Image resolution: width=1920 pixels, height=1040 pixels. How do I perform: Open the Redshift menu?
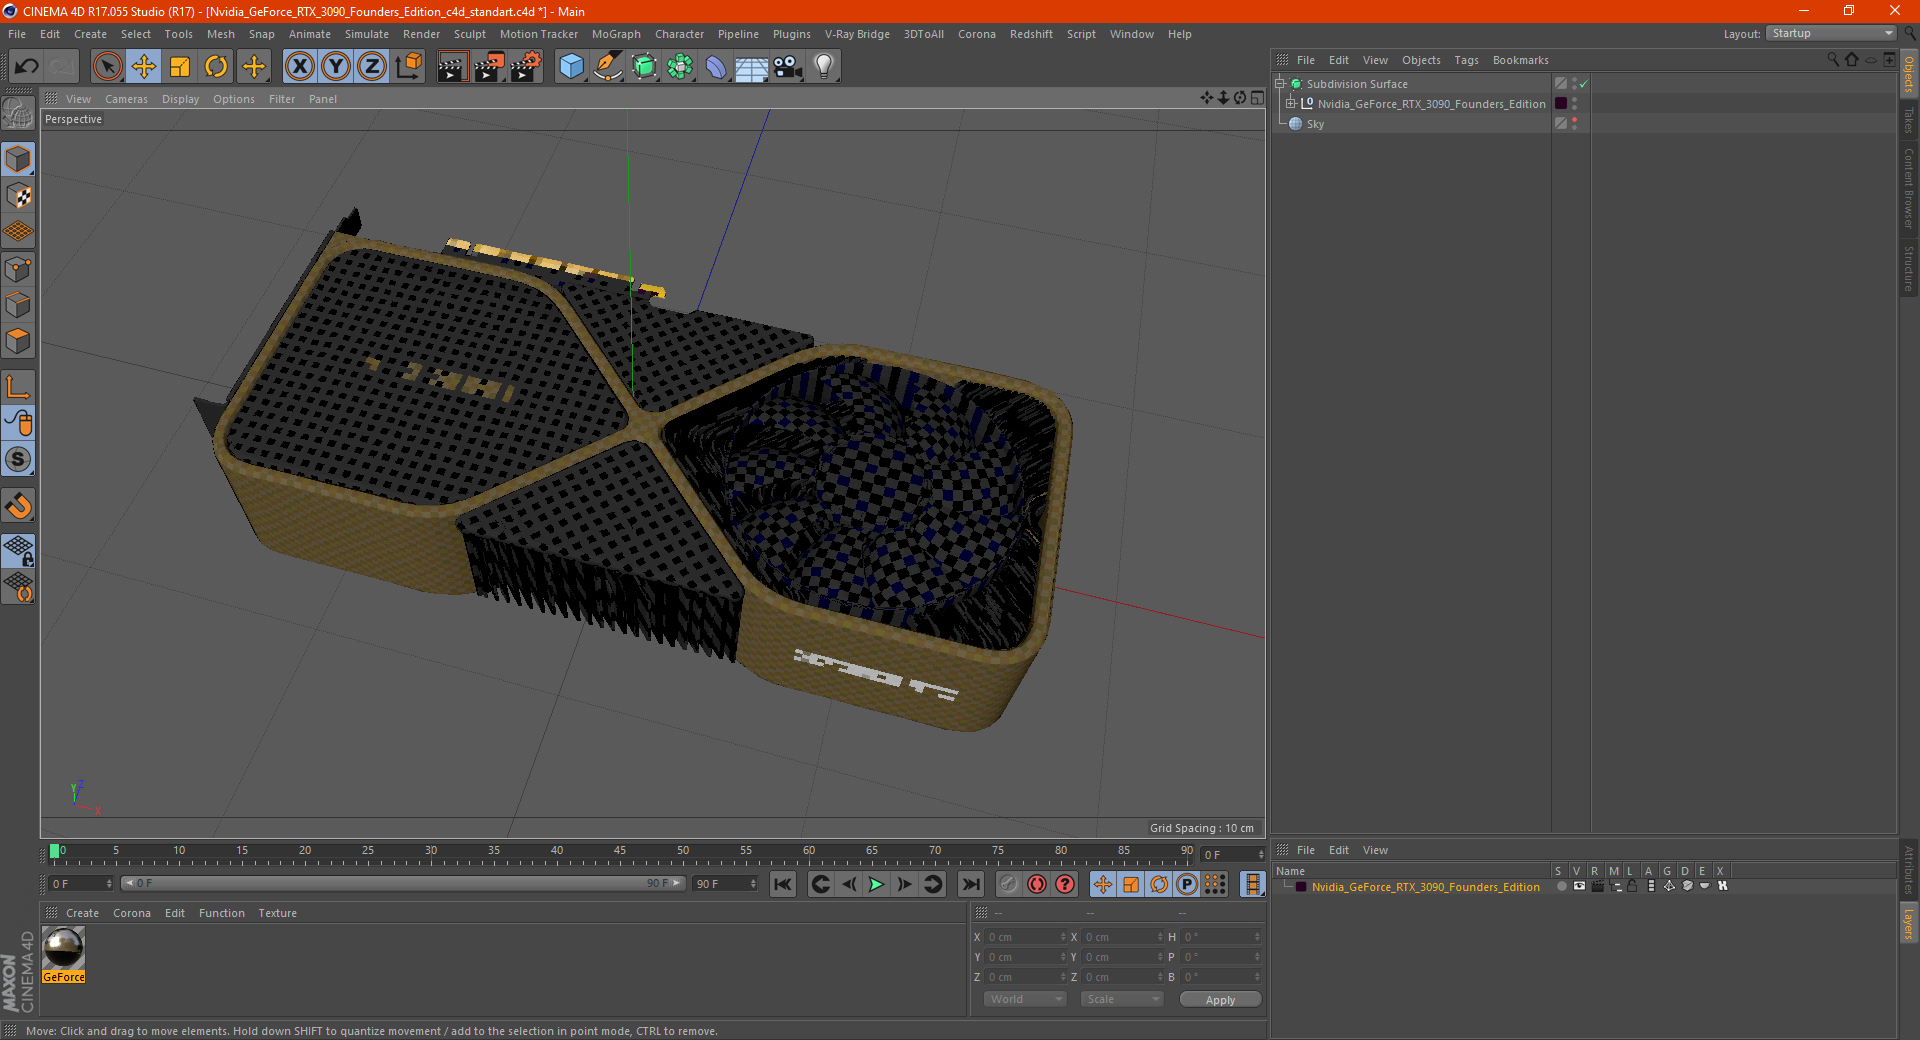1031,34
